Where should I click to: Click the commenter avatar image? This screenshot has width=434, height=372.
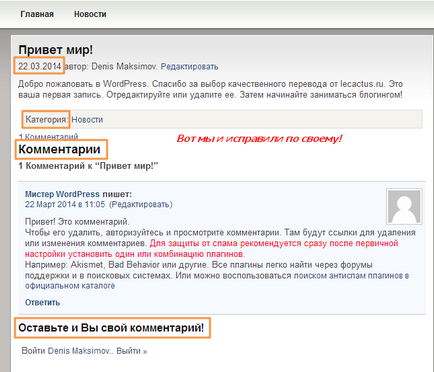(x=404, y=206)
